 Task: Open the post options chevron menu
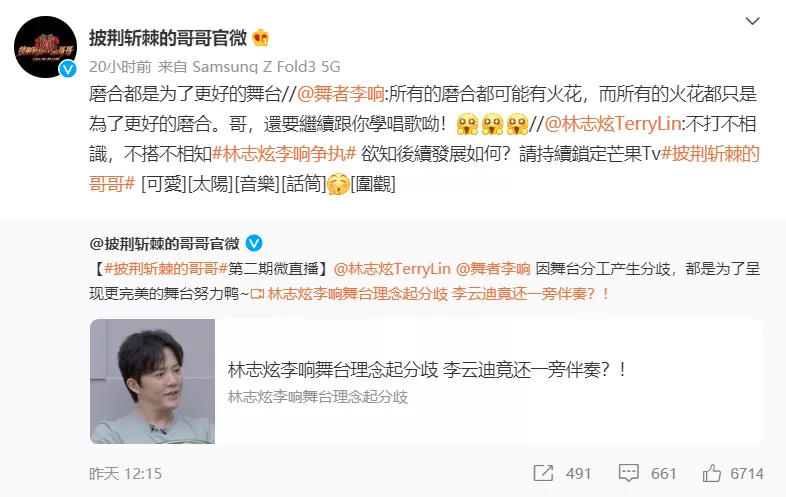click(752, 21)
